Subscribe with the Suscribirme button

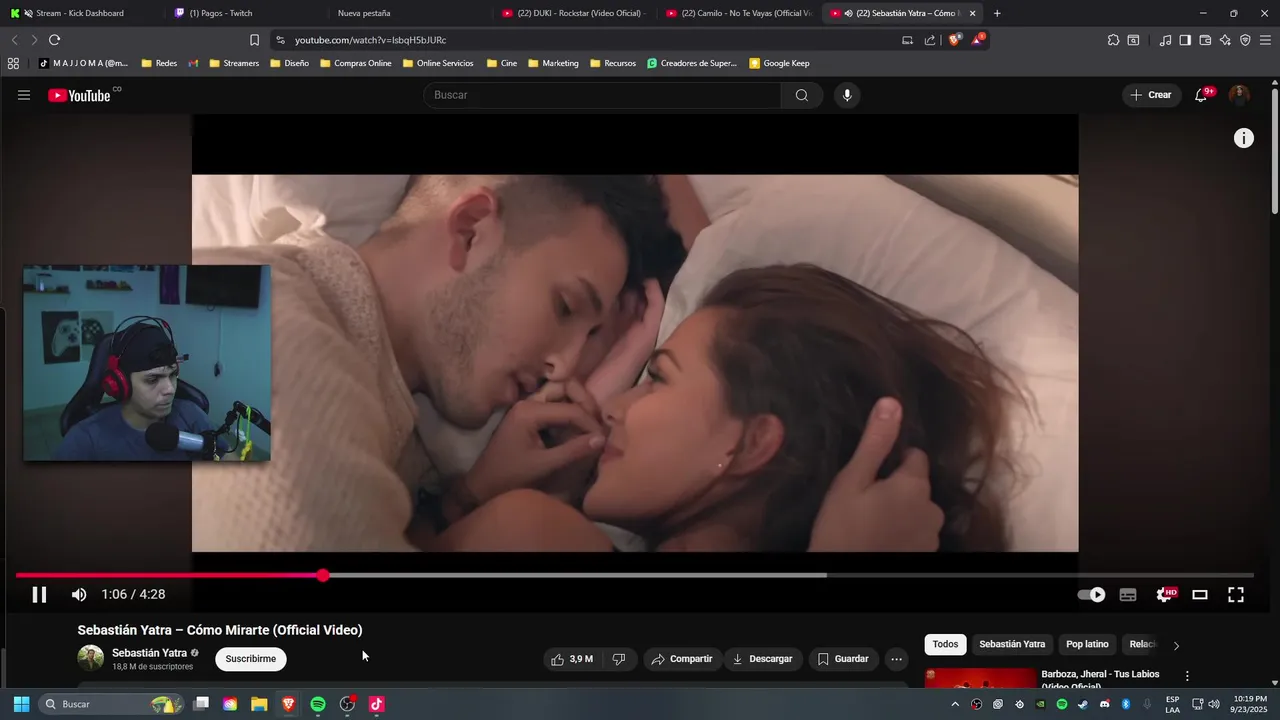(250, 659)
